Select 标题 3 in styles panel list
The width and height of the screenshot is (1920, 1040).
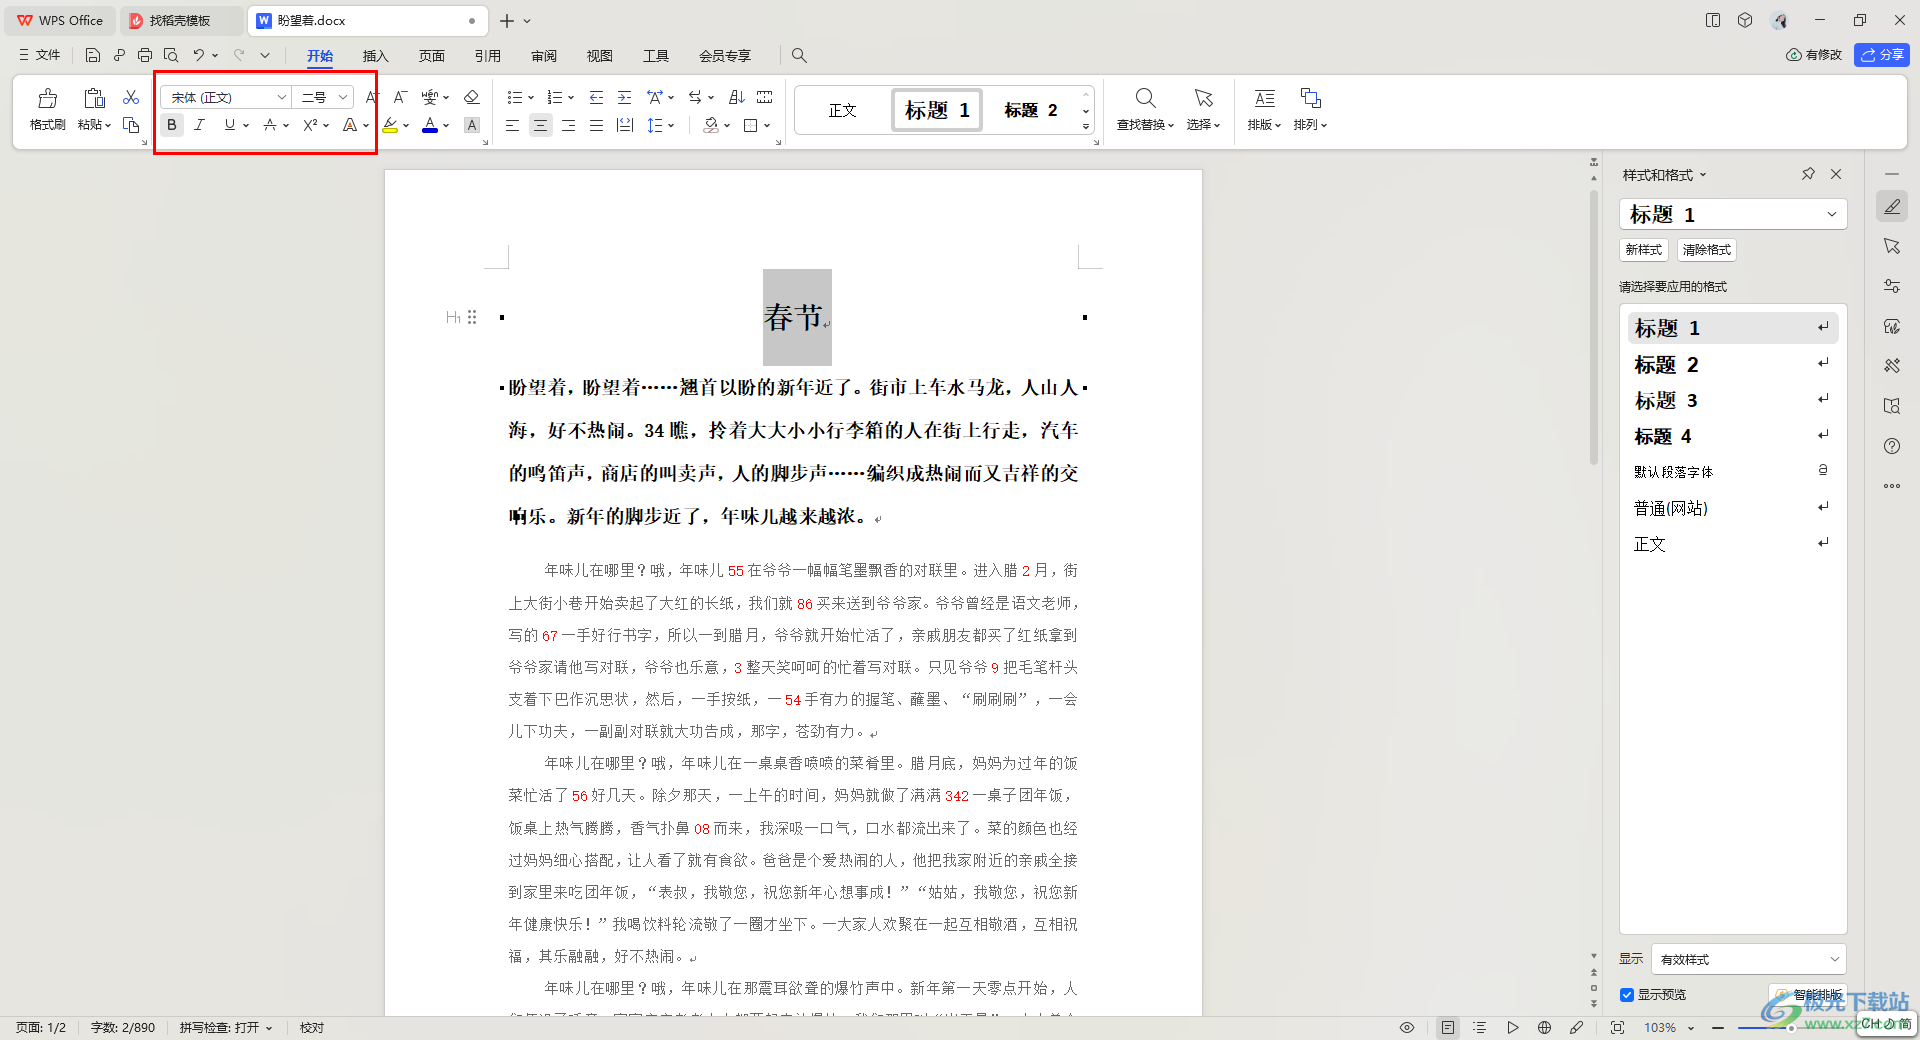point(1732,400)
